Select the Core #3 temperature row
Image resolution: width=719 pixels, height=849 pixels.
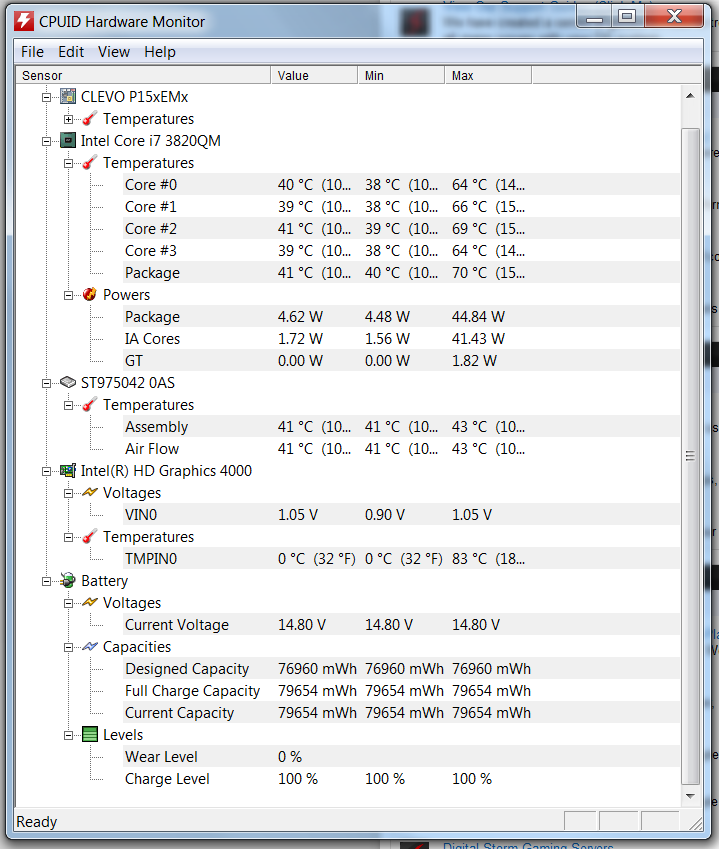[x=402, y=251]
